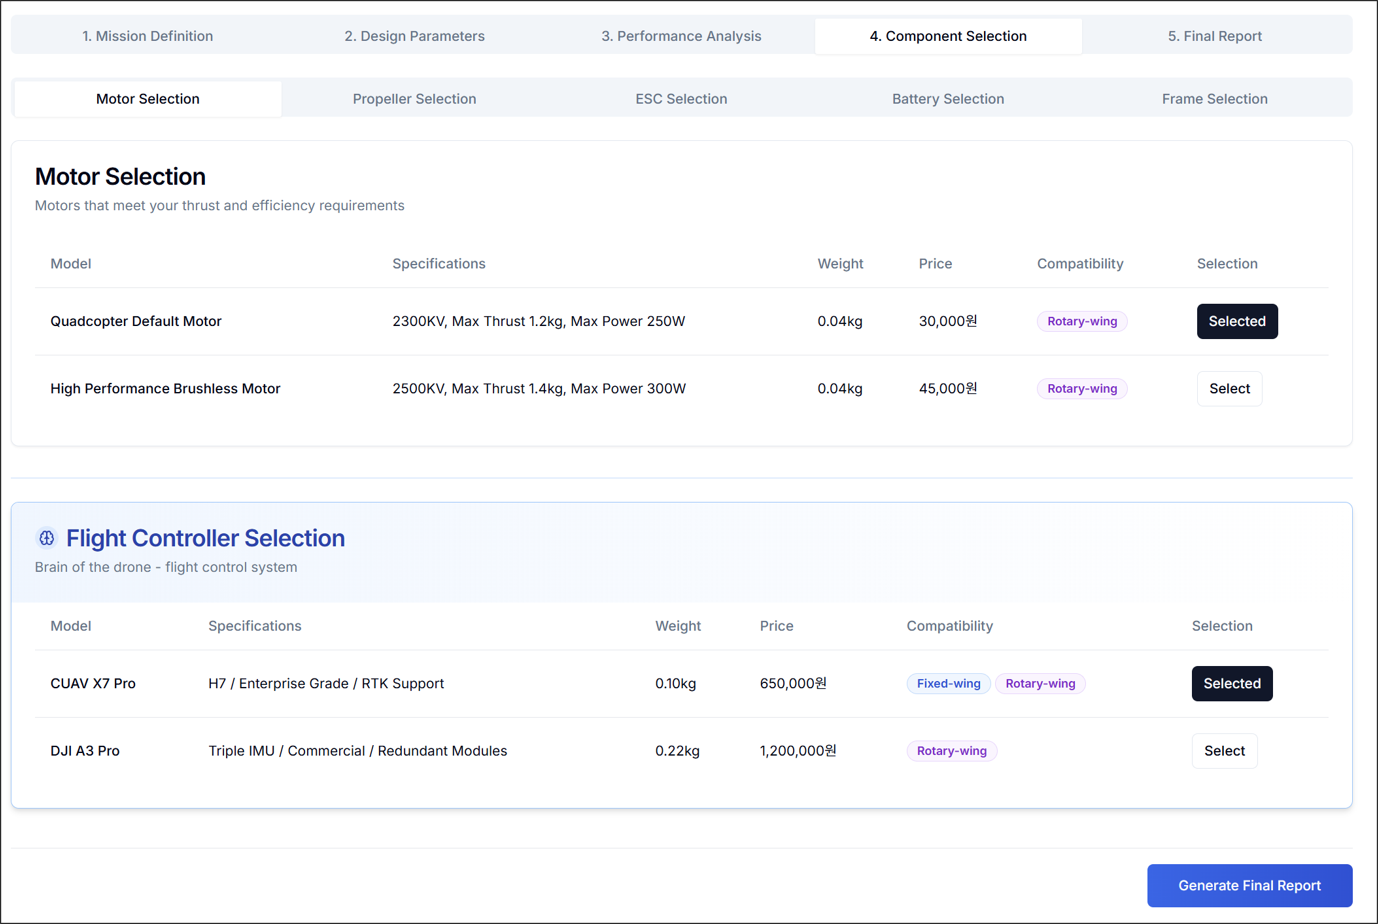The image size is (1378, 924).
Task: Click the Flight Controller Selection heading
Action: coord(205,538)
